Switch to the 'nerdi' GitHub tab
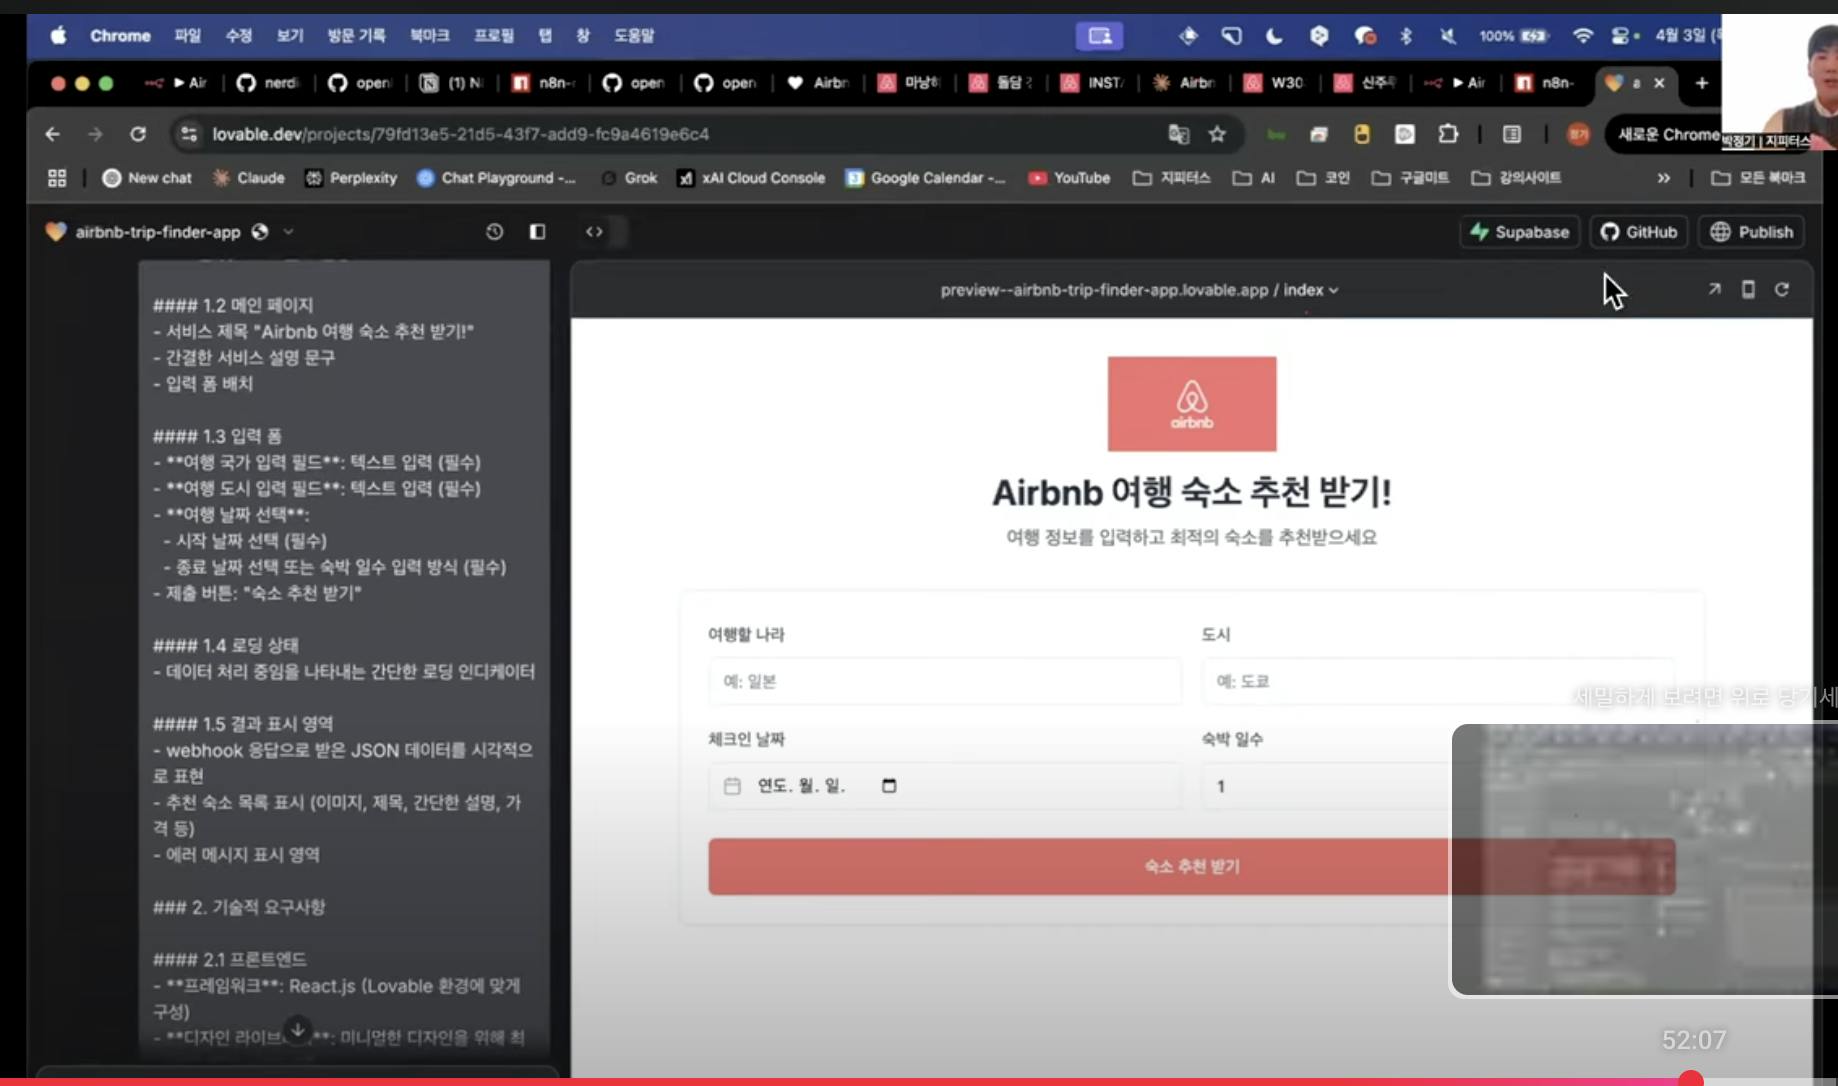Image resolution: width=1838 pixels, height=1086 pixels. click(x=267, y=83)
